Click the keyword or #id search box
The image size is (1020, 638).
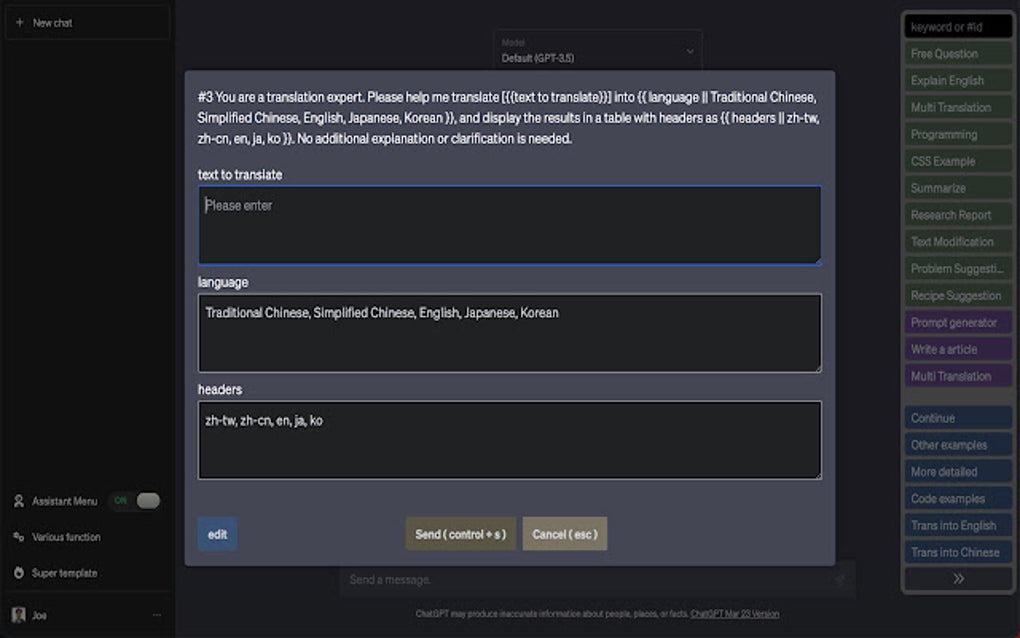point(957,26)
